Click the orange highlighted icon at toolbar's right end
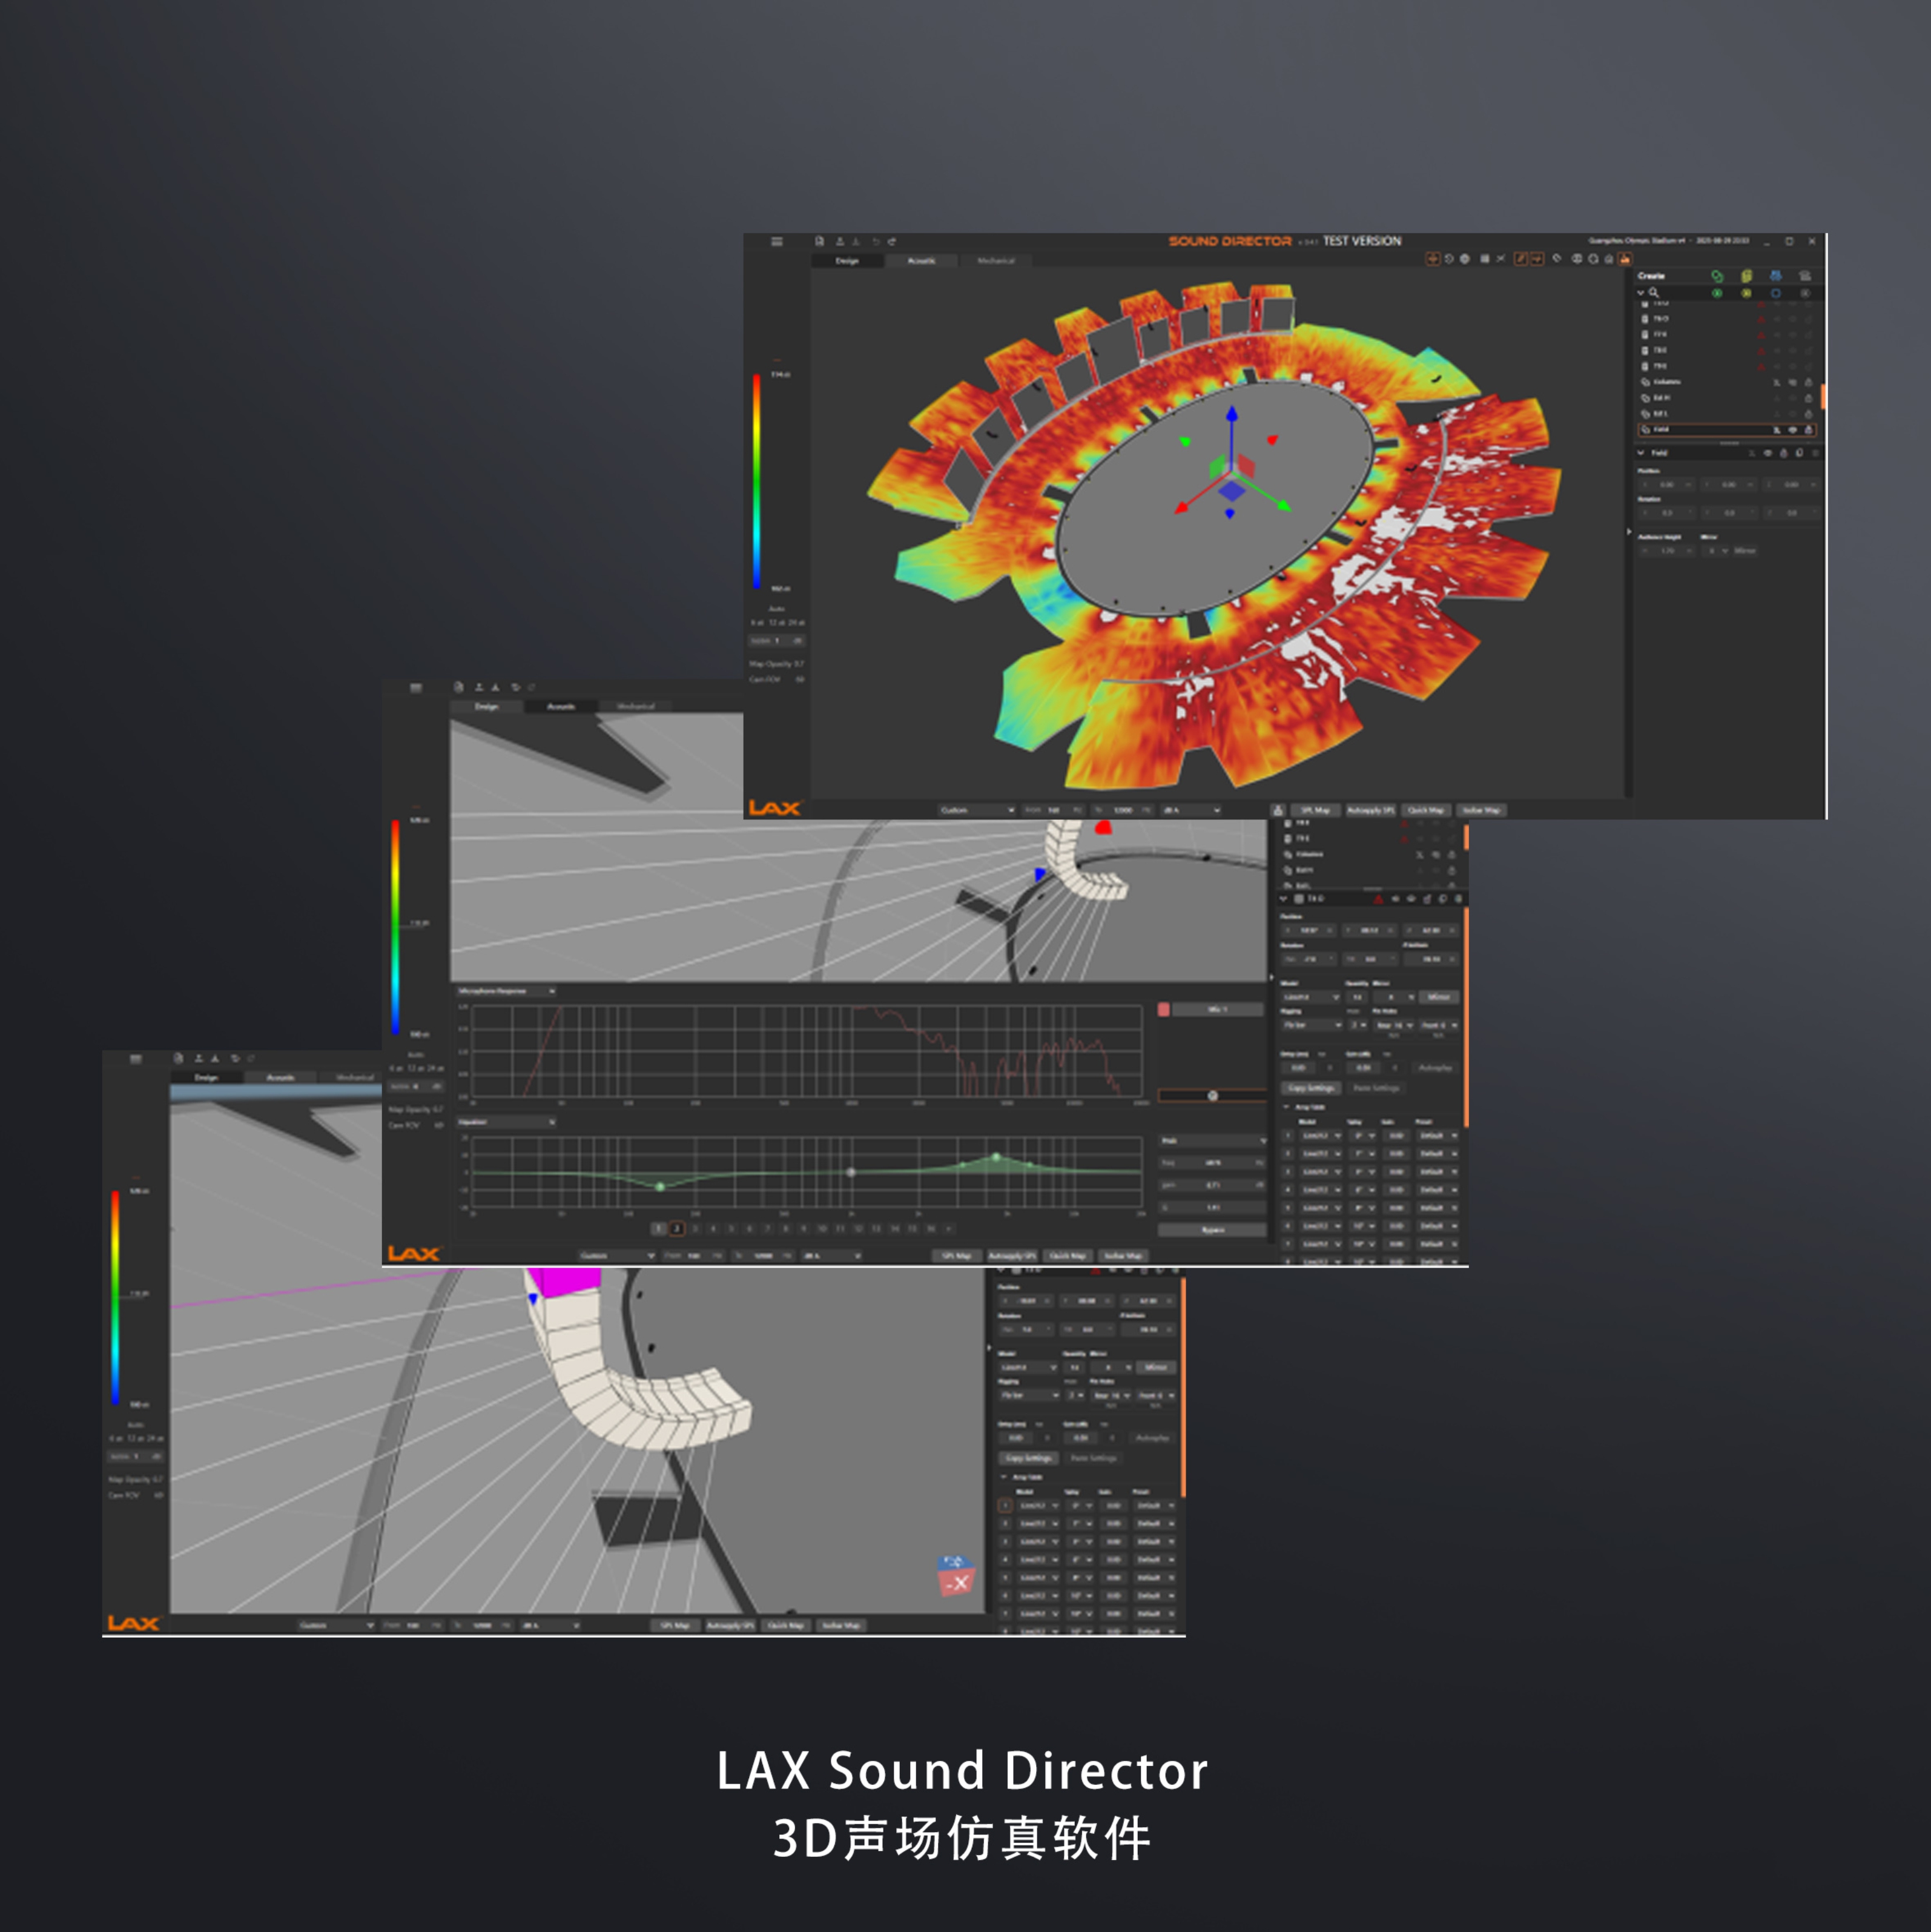1931x1932 pixels. pyautogui.click(x=1625, y=259)
